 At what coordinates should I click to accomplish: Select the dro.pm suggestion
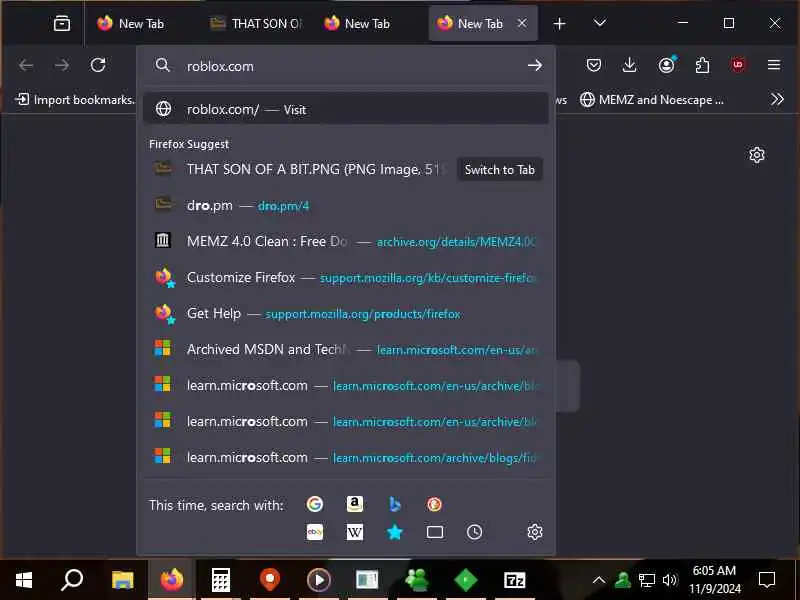point(346,206)
